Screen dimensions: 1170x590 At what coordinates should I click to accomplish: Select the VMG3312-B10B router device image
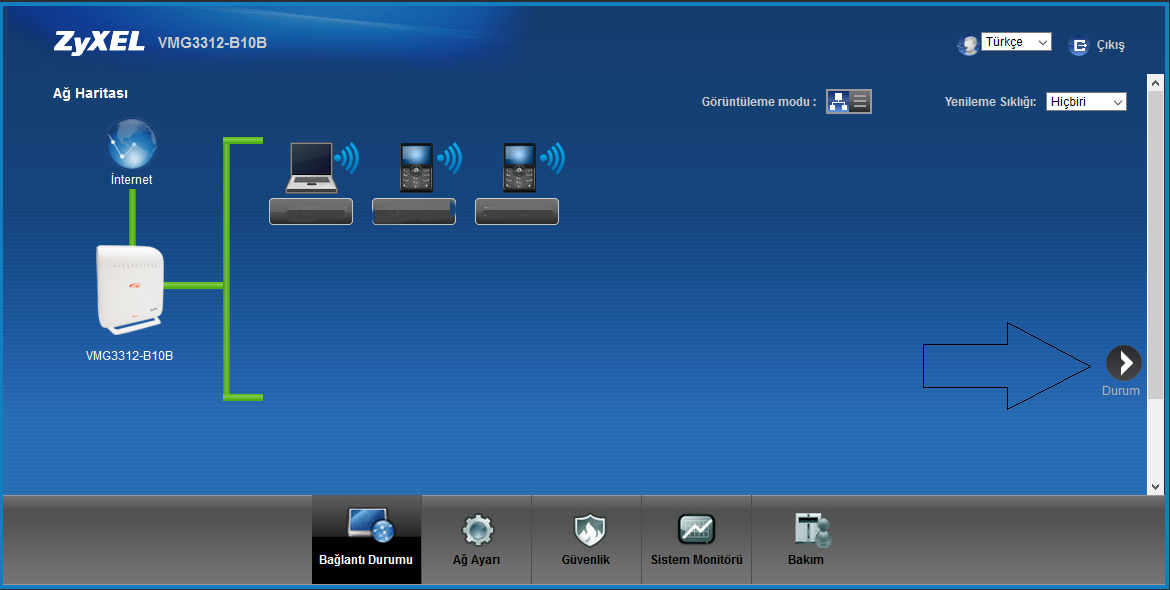[x=130, y=290]
